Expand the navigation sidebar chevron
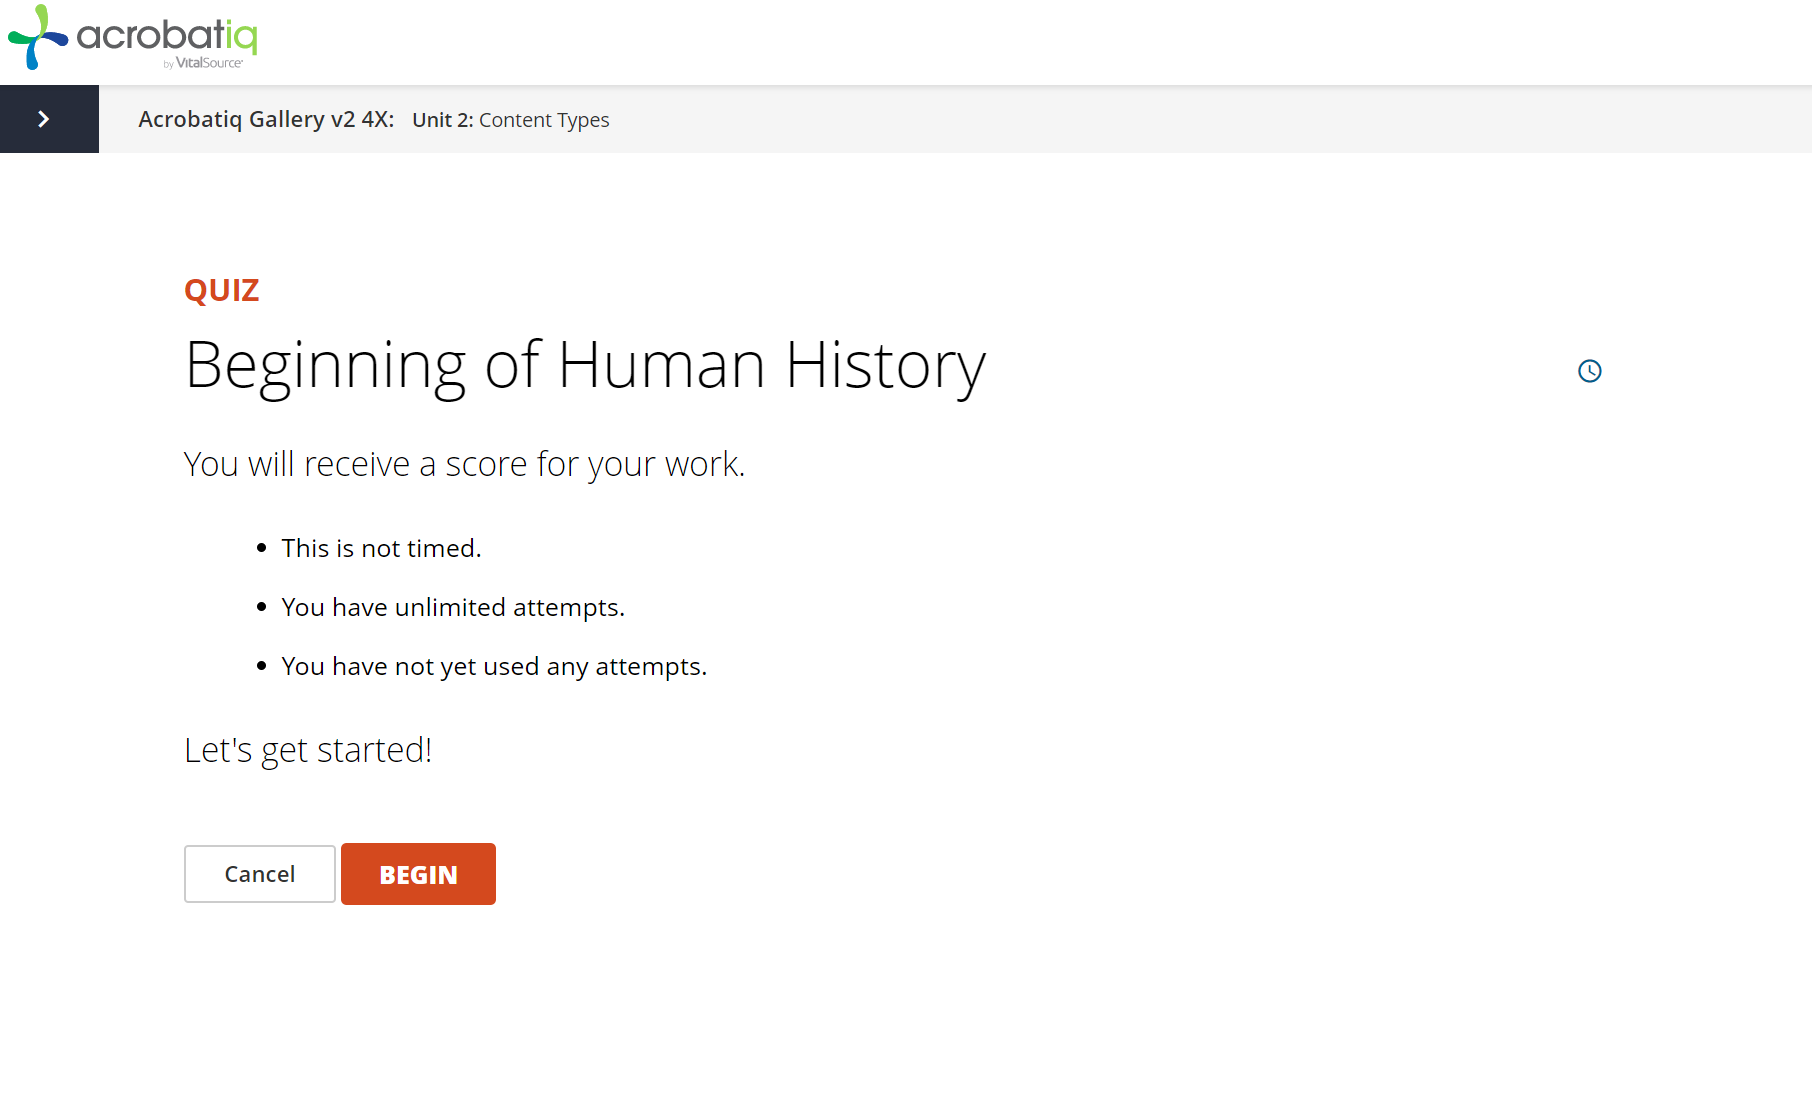 [x=44, y=119]
